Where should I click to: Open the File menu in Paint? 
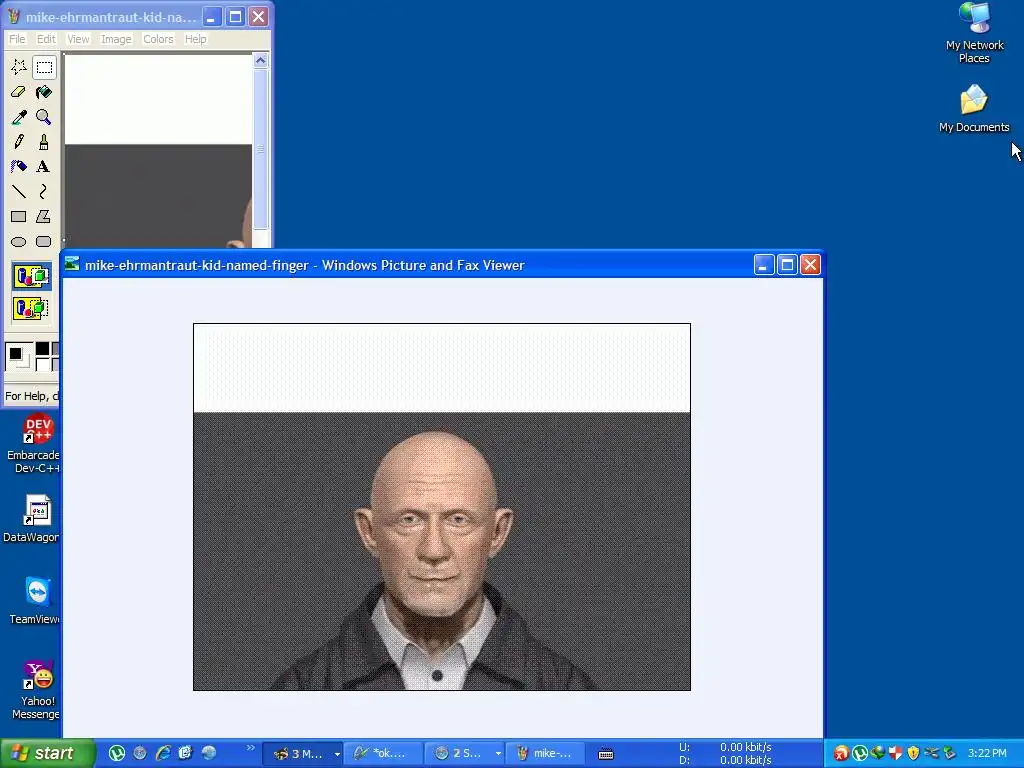click(x=17, y=39)
